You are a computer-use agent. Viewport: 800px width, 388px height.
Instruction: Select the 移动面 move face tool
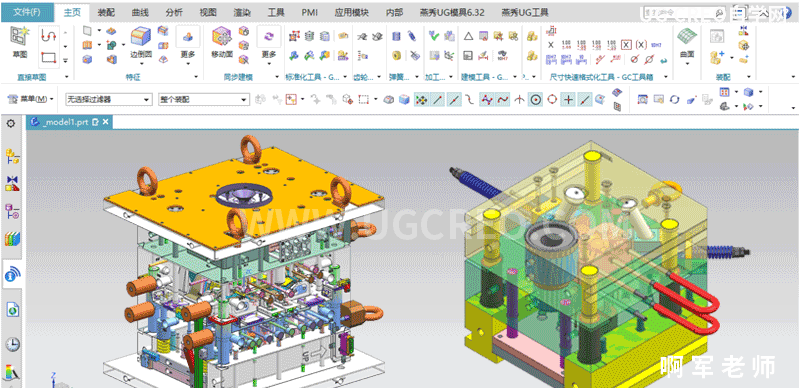click(x=222, y=43)
